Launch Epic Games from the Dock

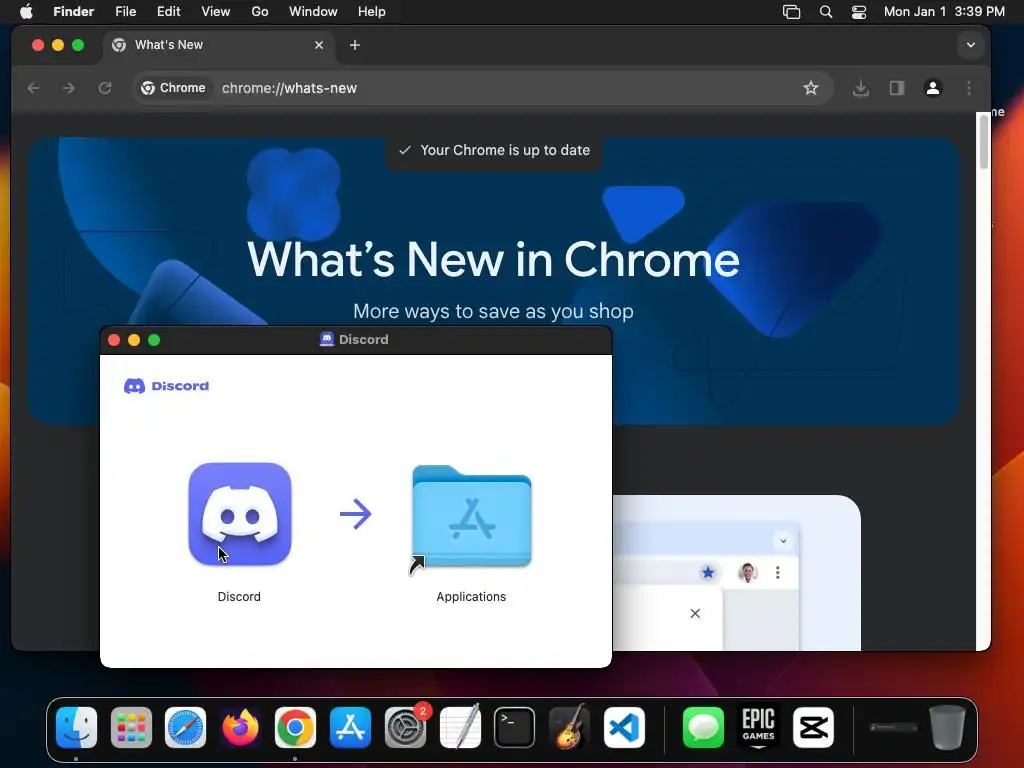point(758,727)
